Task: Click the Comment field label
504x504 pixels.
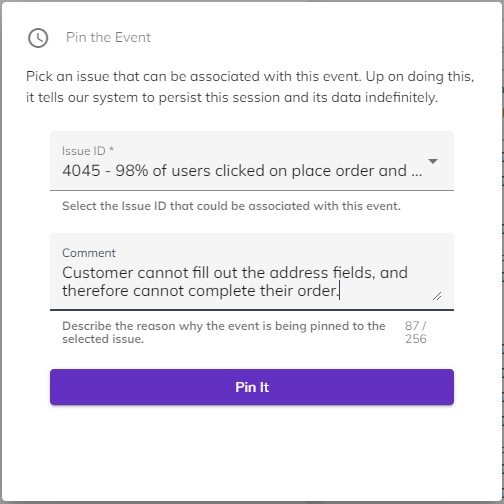Action: pos(89,253)
